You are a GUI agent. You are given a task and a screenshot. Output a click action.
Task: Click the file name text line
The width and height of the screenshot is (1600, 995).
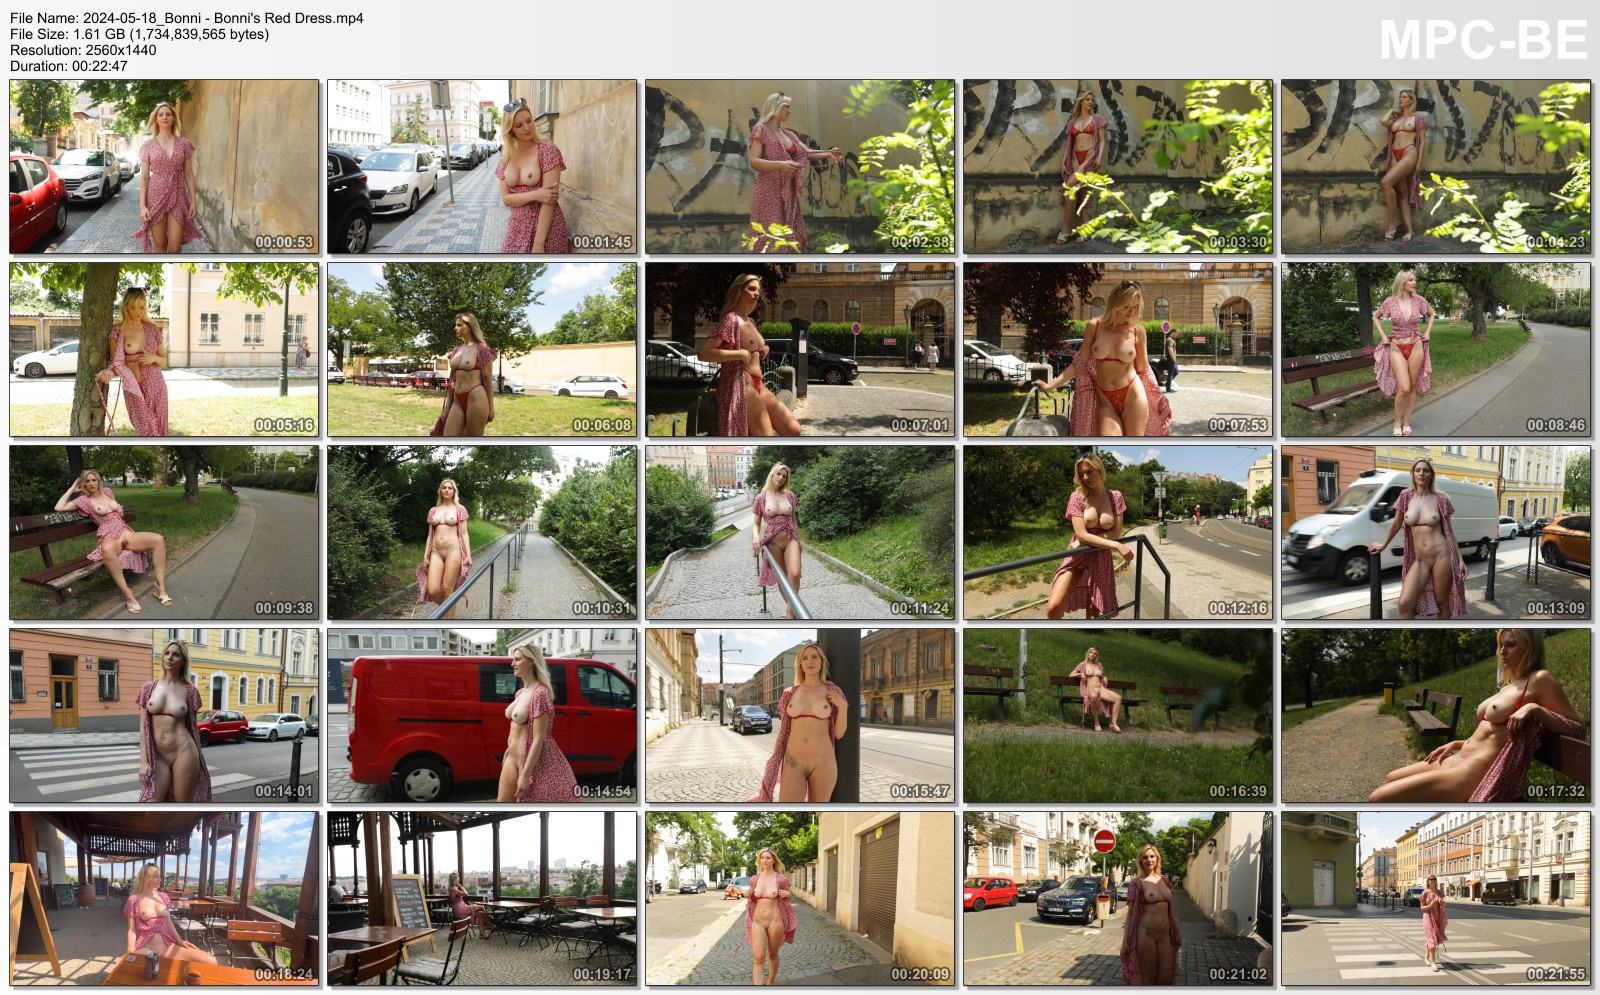click(187, 18)
